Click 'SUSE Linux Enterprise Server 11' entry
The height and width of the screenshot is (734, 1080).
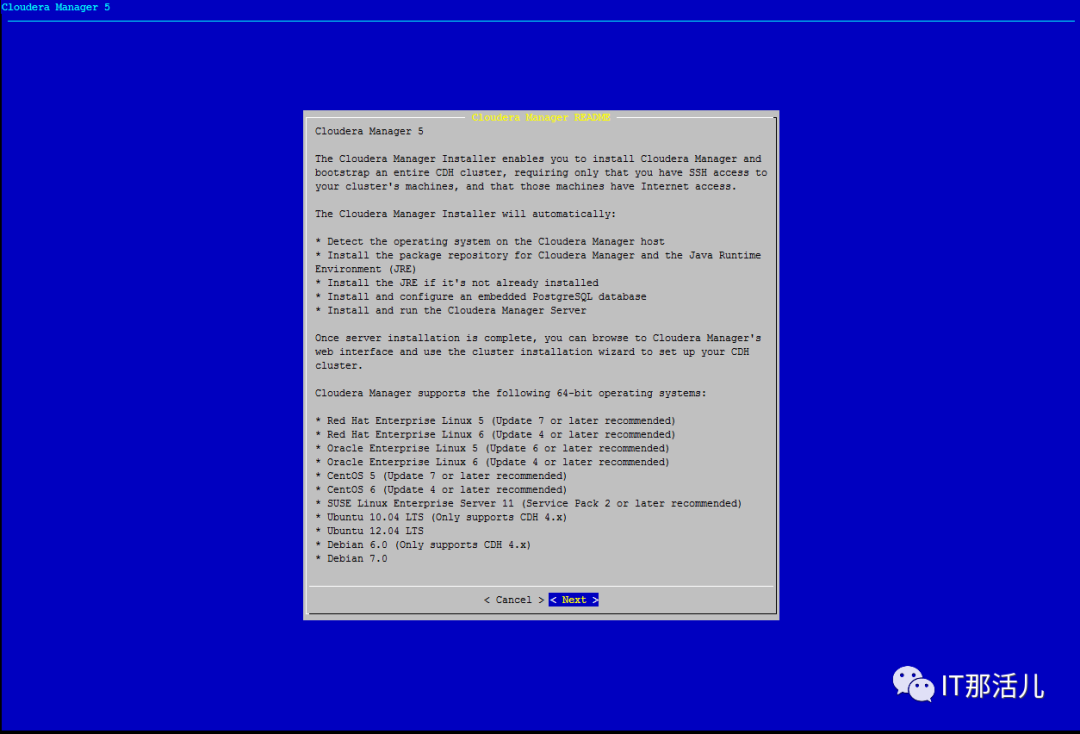[528, 503]
